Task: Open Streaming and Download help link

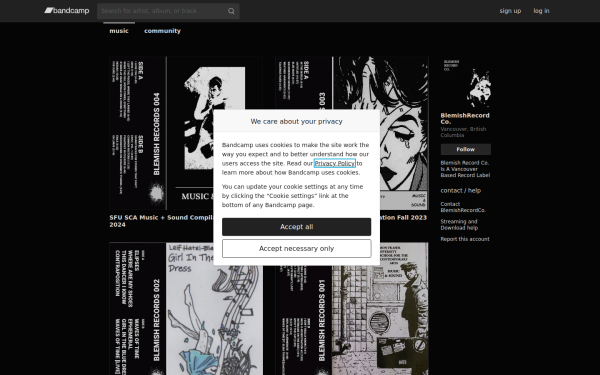Action: 459,225
